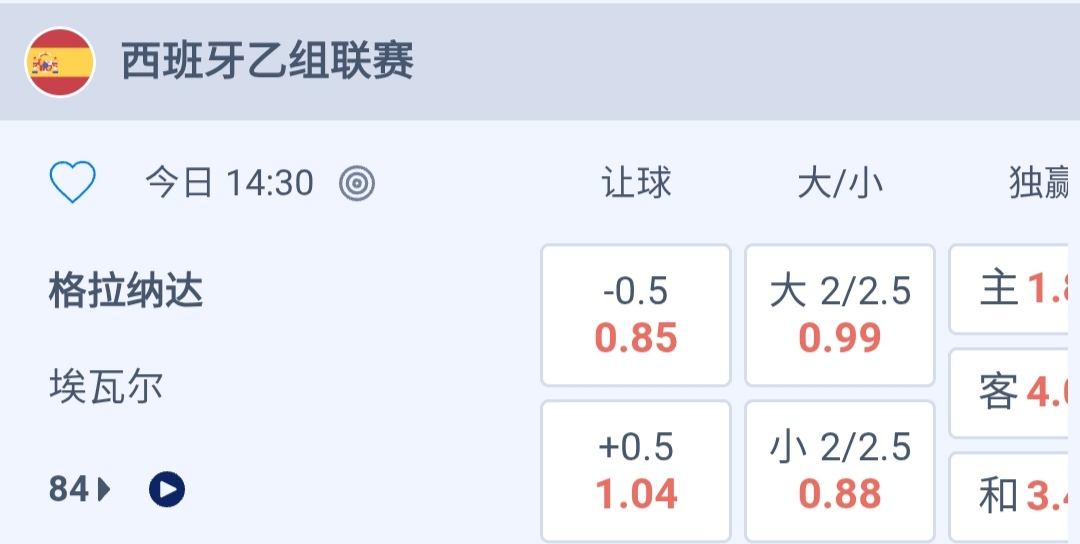Pick home win 主 moneyline odds
The width and height of the screenshot is (1080, 544).
pos(1014,290)
